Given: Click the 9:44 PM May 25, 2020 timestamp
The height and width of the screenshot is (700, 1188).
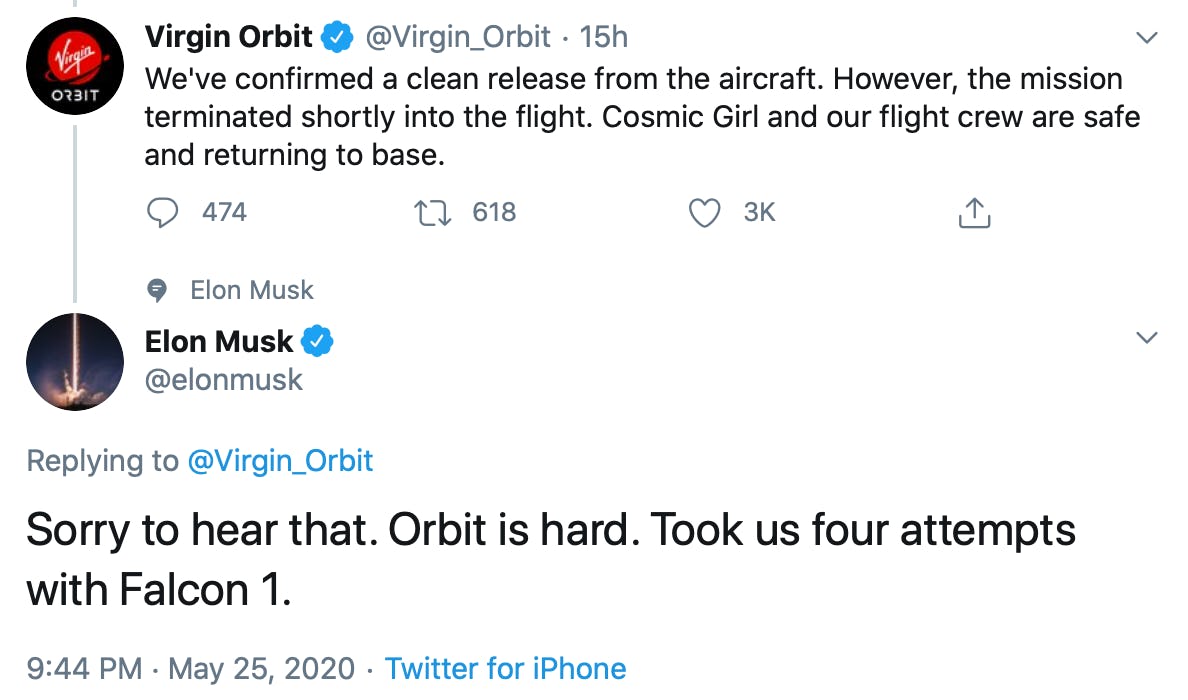Looking at the screenshot, I should (x=190, y=668).
